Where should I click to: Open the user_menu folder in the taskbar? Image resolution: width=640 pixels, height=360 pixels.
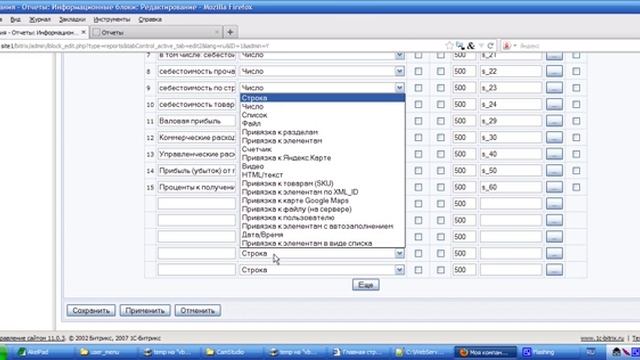coord(100,352)
